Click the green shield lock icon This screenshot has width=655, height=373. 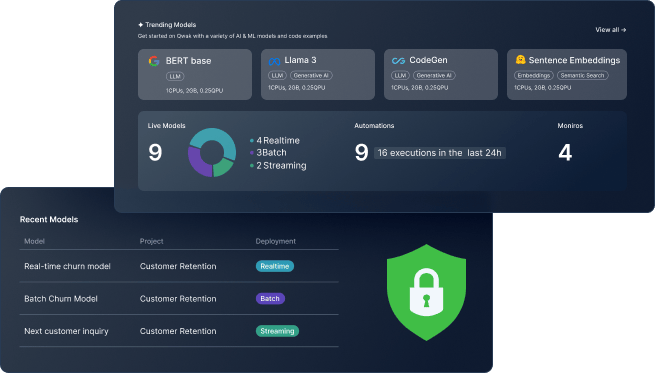(426, 292)
